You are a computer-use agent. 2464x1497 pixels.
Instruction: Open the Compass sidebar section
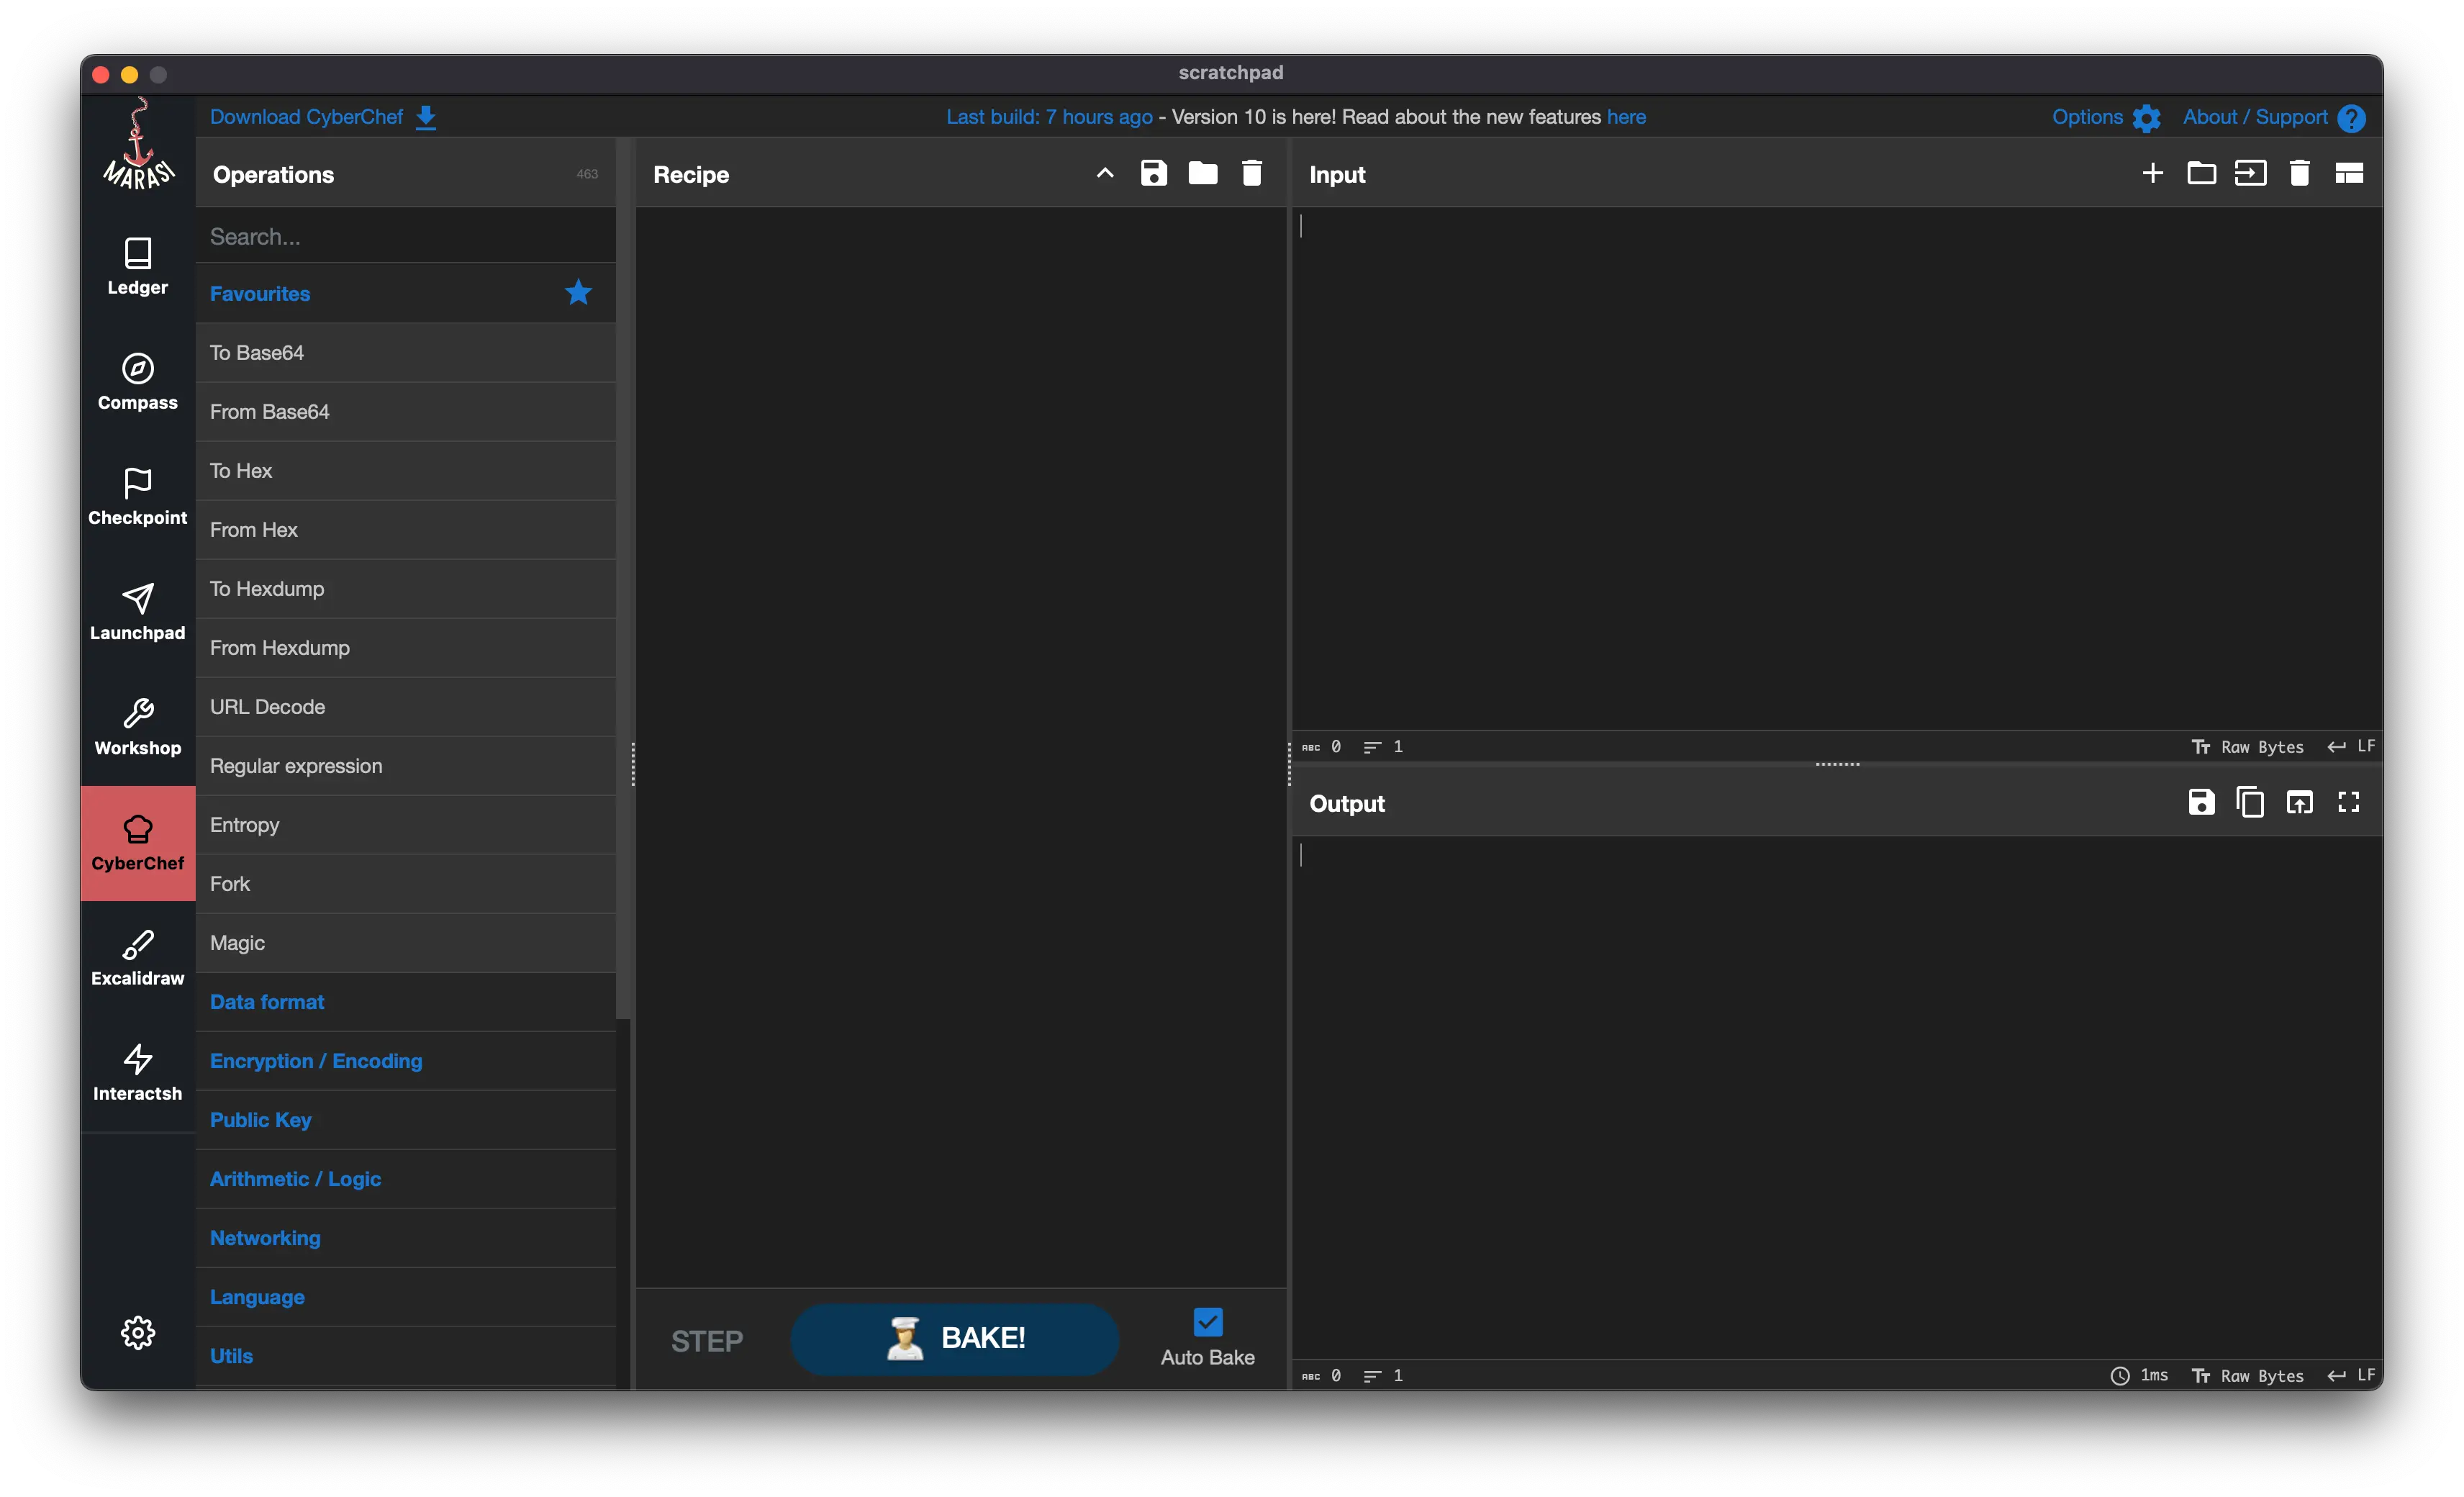137,381
